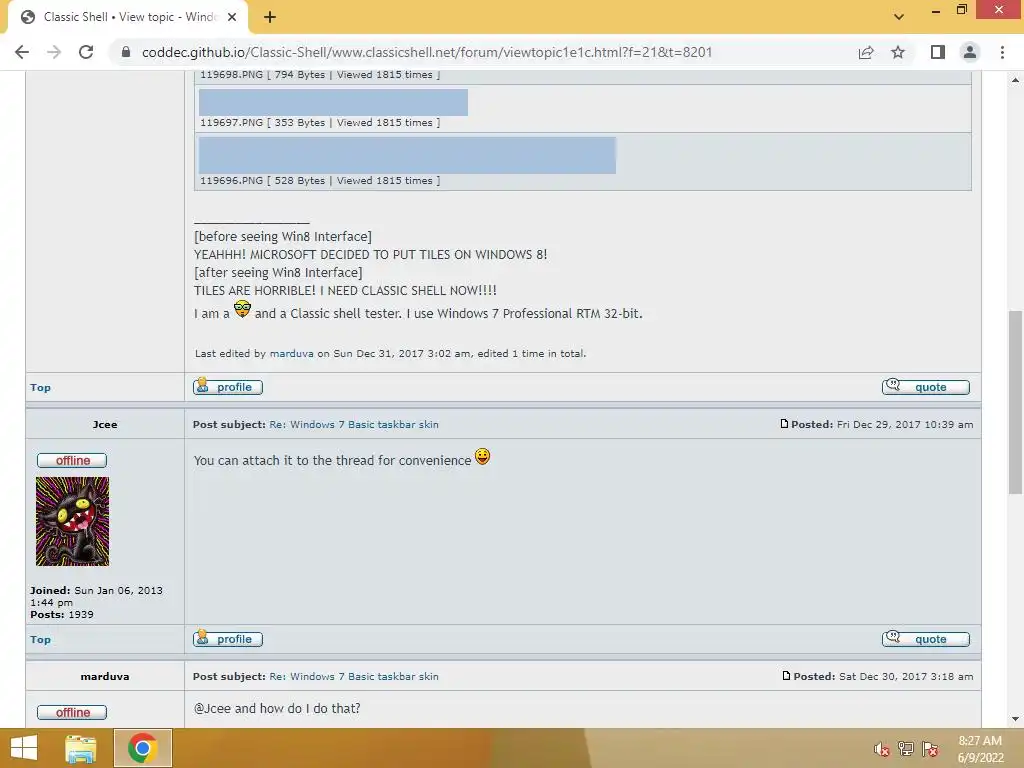This screenshot has height=768, width=1024.
Task: Focus the address bar URL
Action: tap(426, 52)
